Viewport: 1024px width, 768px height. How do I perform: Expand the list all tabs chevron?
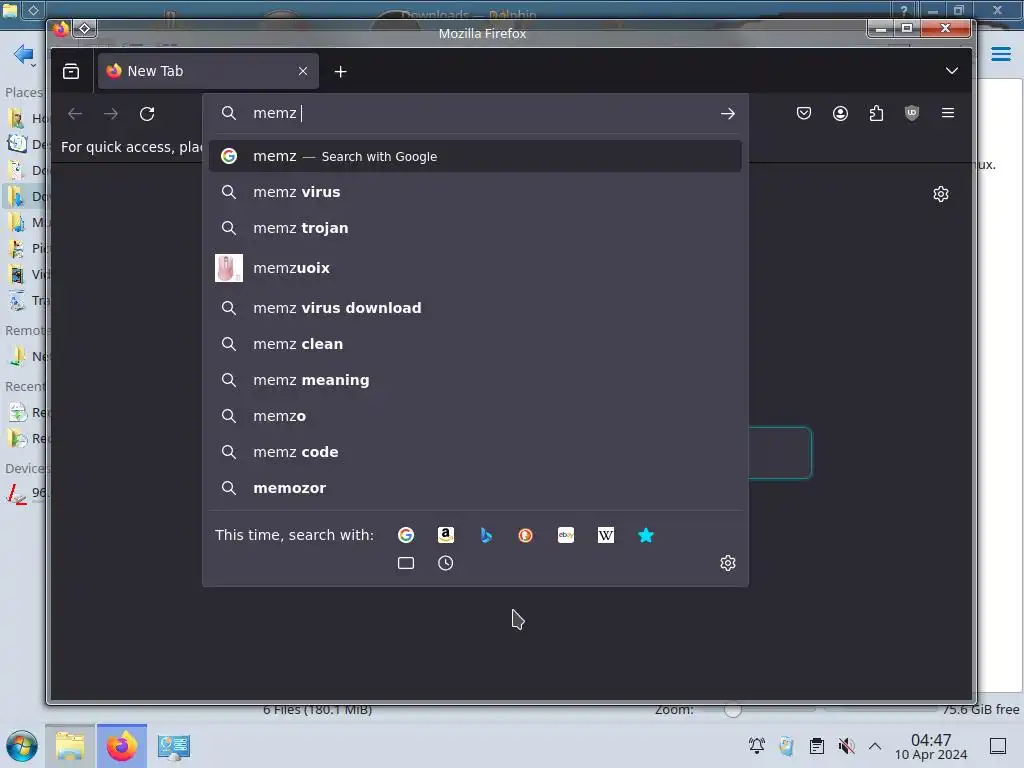[952, 71]
